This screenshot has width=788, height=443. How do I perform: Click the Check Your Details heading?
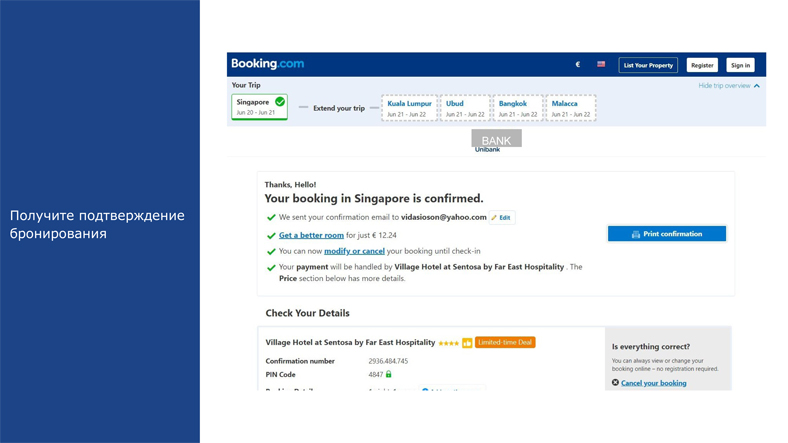(x=308, y=313)
